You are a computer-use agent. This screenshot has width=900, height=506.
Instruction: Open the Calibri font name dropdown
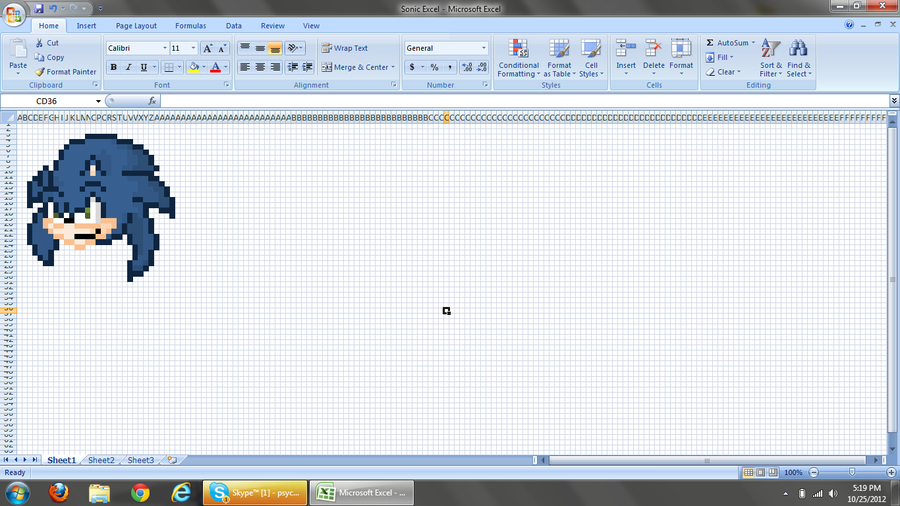coord(165,48)
